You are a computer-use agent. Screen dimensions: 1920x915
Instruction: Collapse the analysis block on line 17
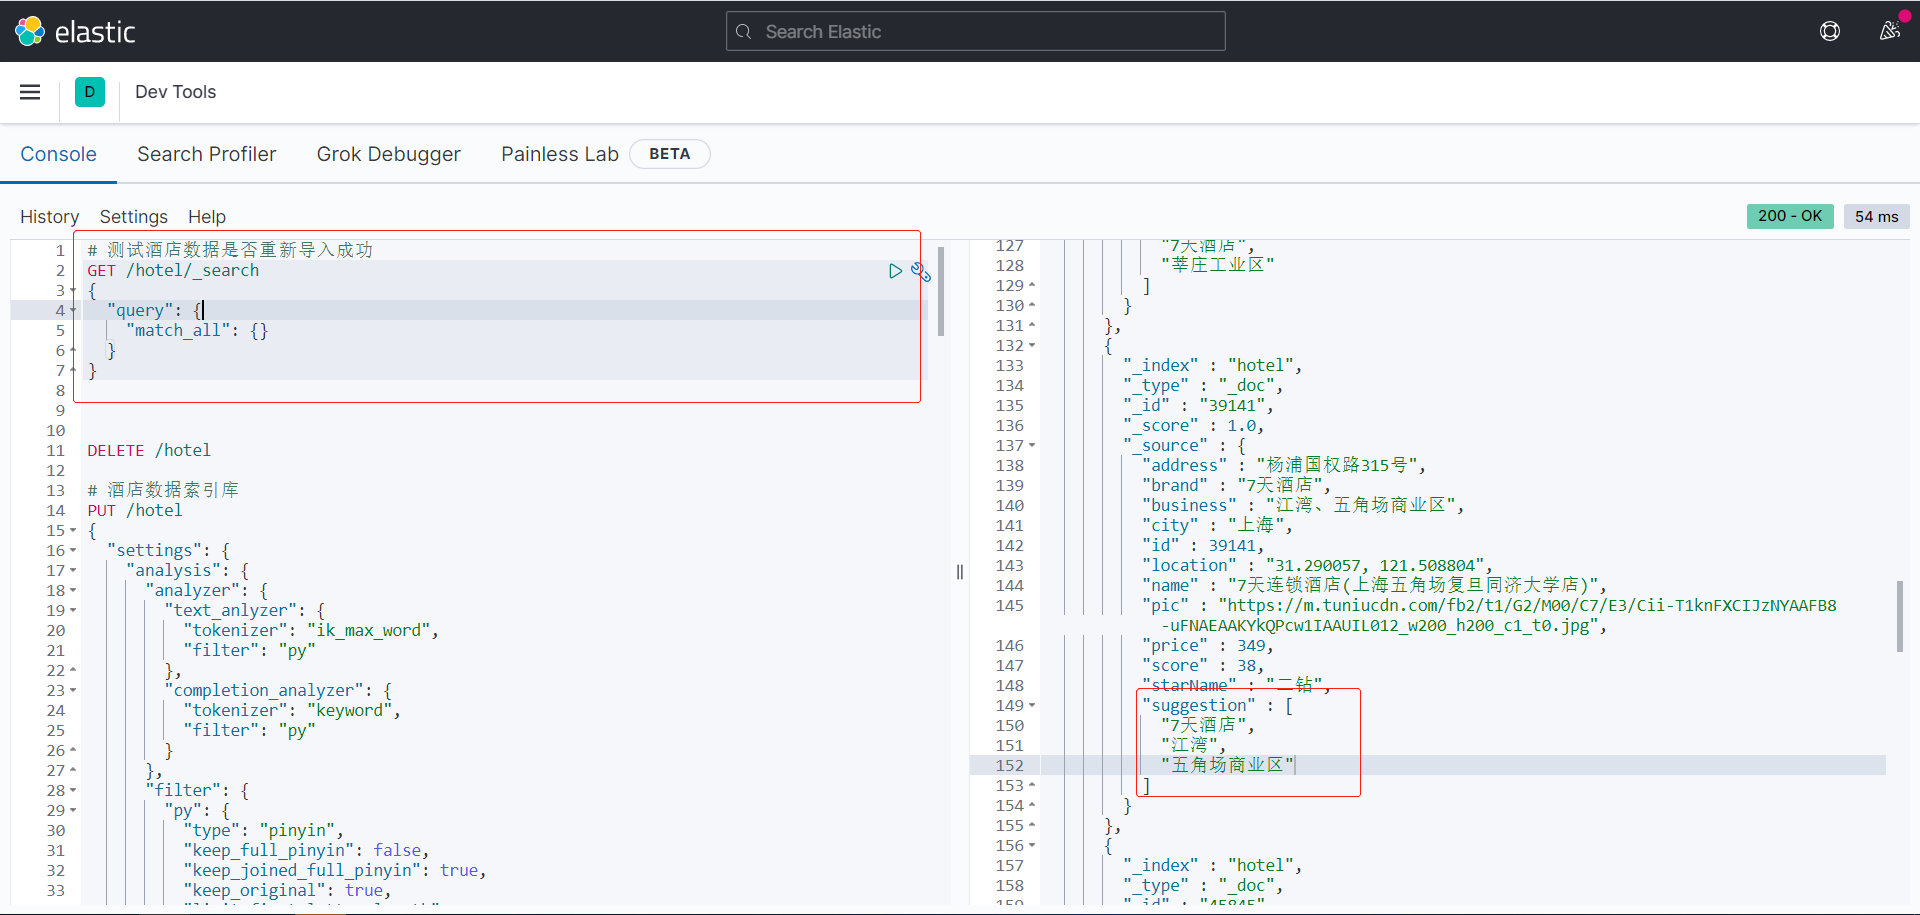(x=73, y=571)
